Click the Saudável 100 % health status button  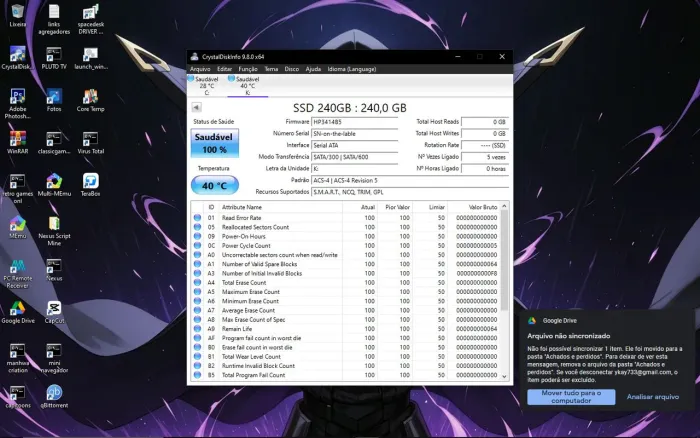(215, 143)
